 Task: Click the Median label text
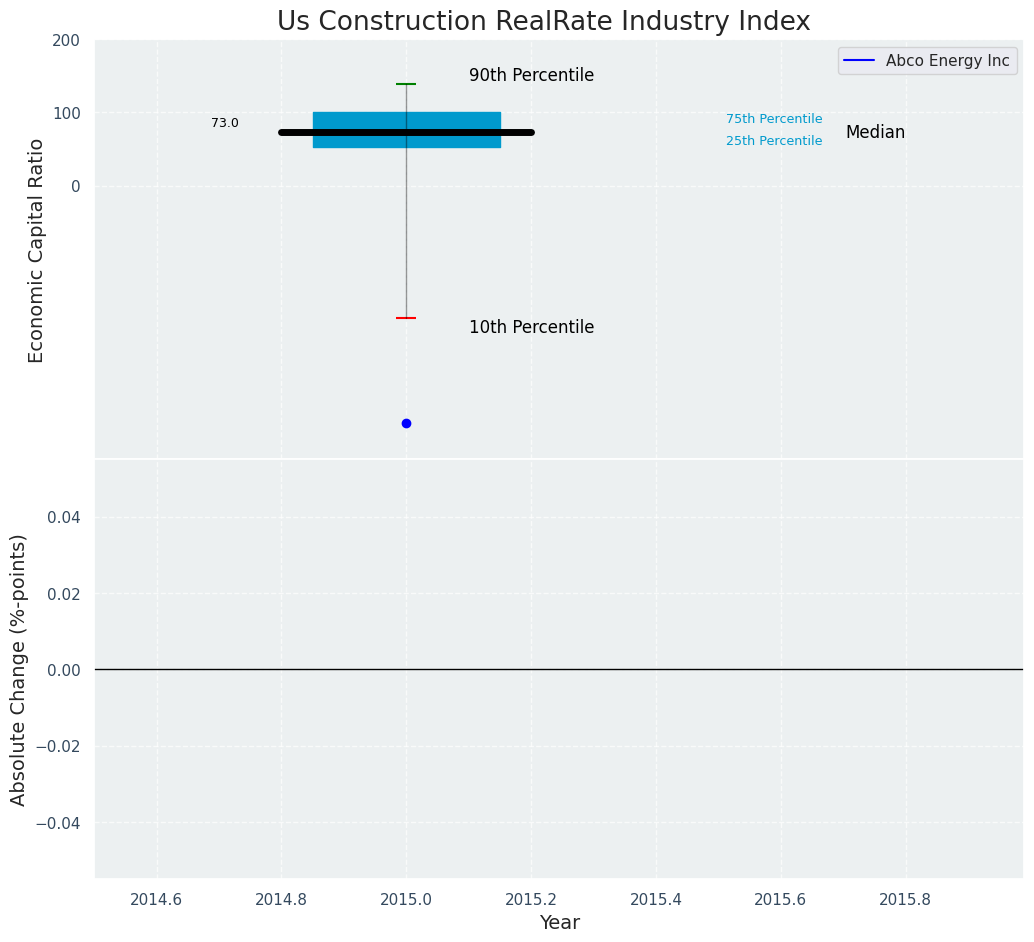point(875,132)
